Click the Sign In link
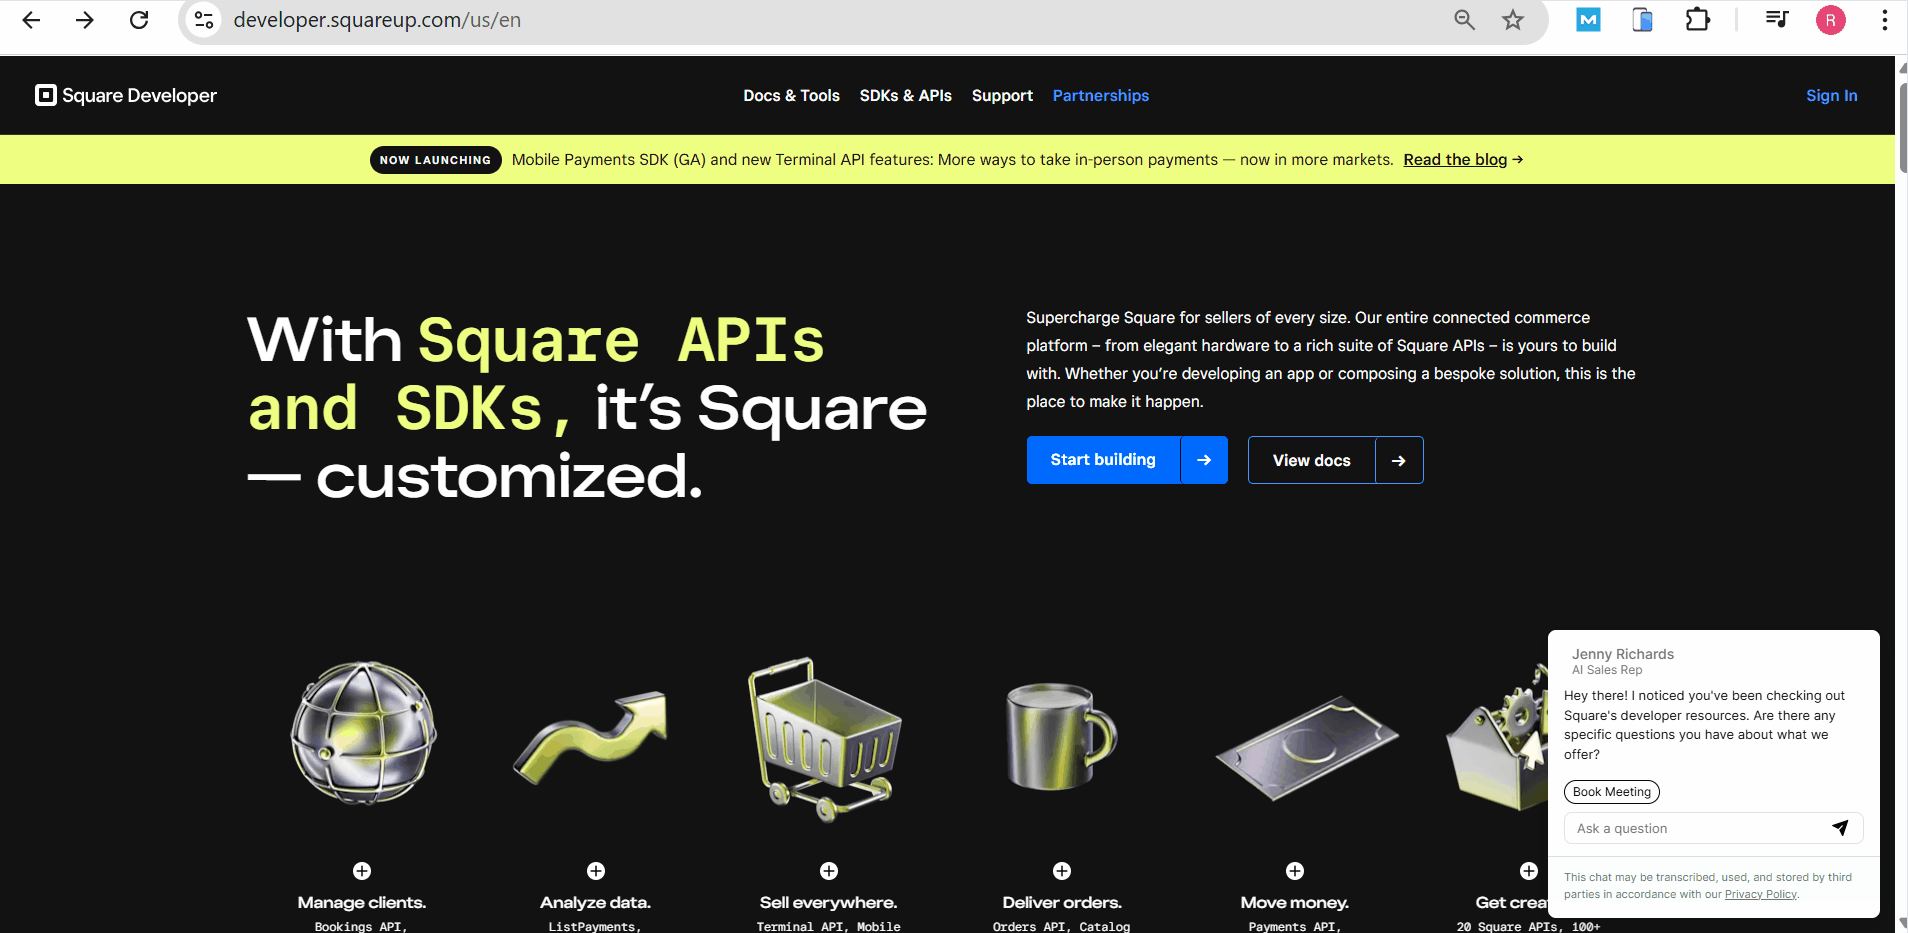Viewport: 1908px width, 933px height. point(1832,96)
